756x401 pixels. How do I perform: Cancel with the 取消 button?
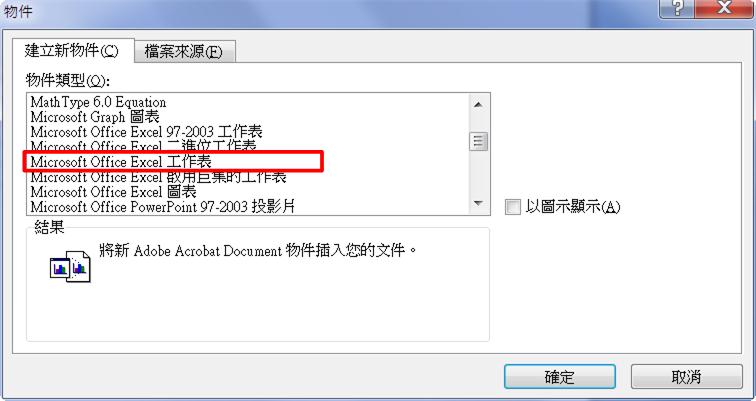[x=687, y=376]
